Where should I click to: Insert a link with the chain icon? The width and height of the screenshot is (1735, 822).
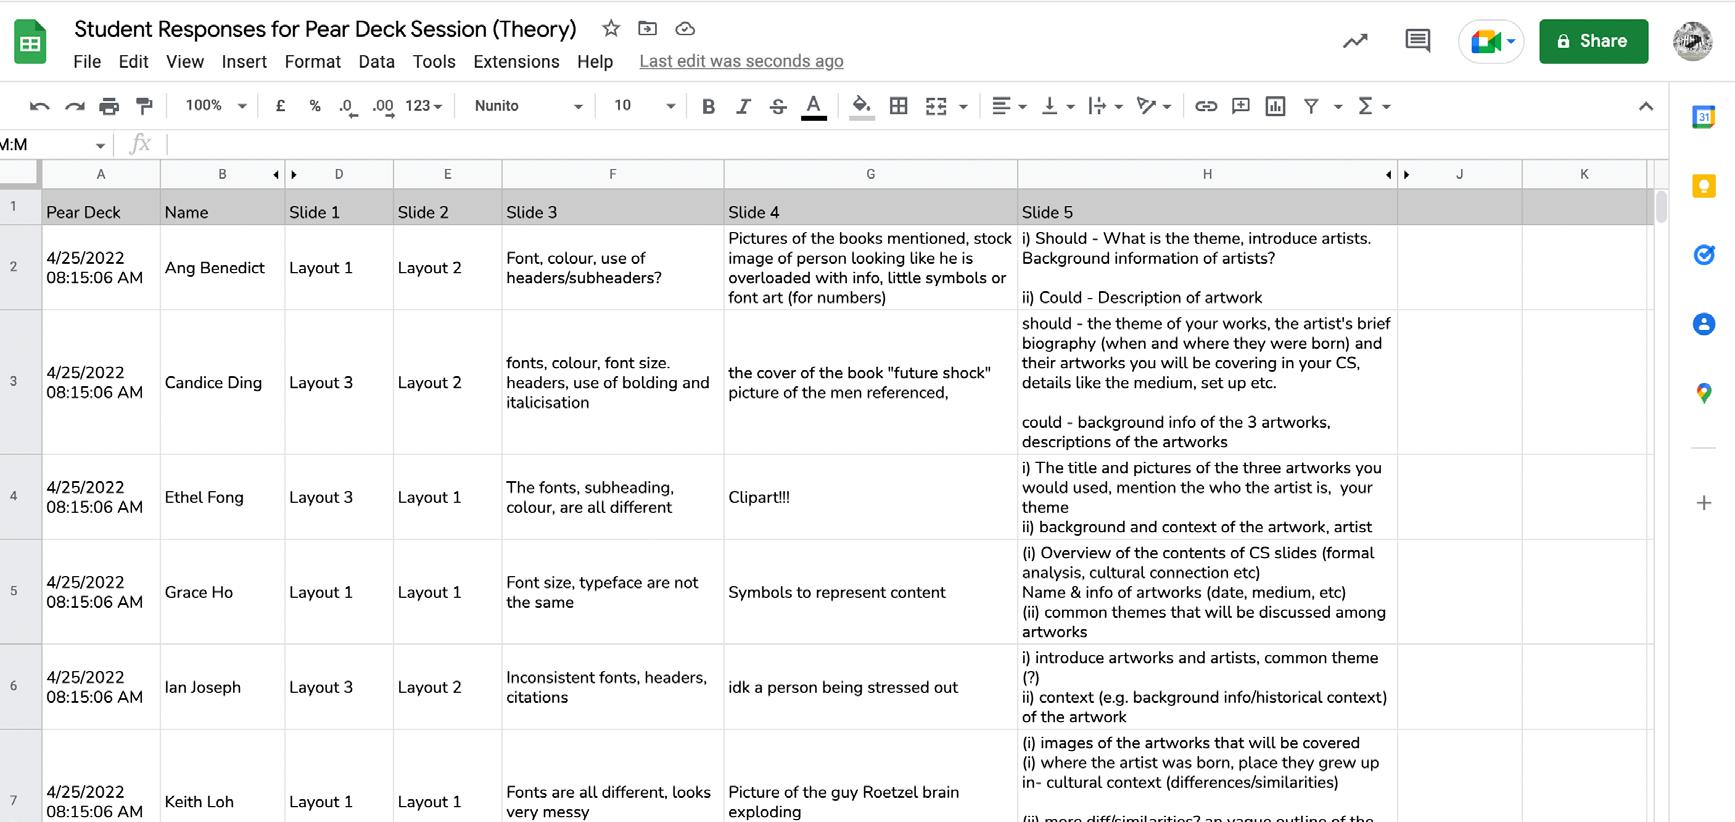[1206, 106]
